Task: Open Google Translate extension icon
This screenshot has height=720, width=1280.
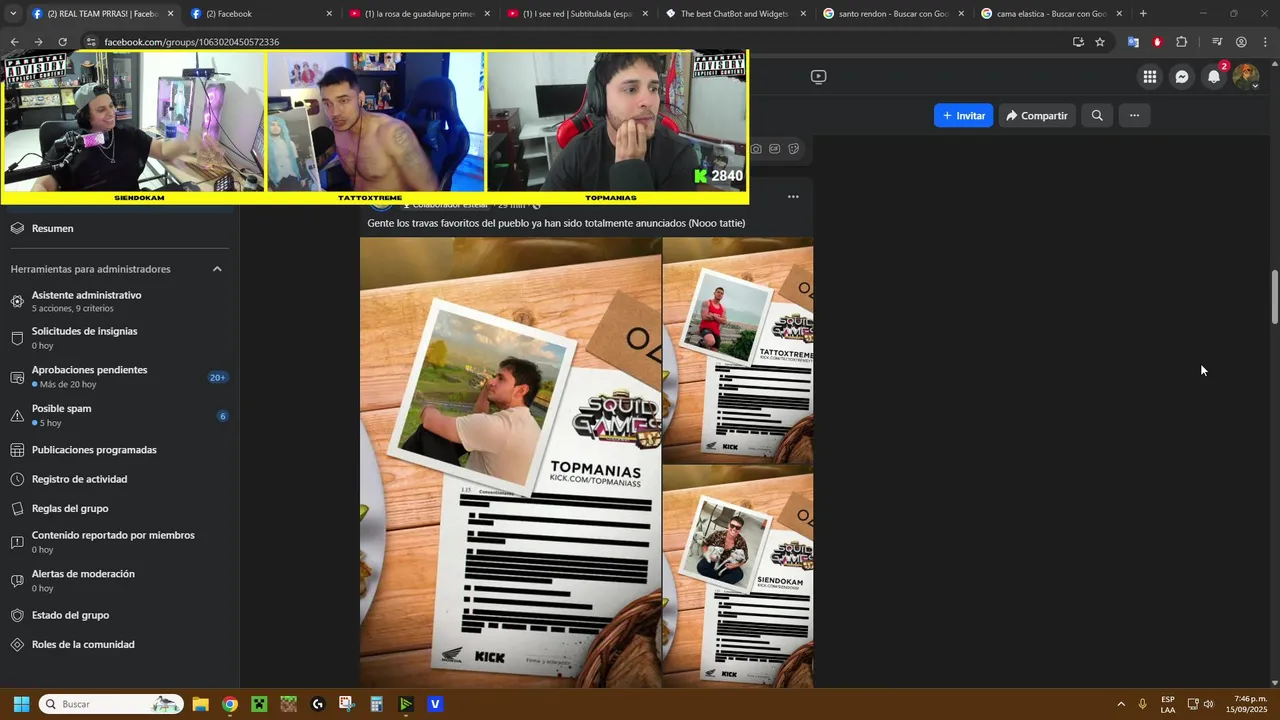Action: [1133, 42]
